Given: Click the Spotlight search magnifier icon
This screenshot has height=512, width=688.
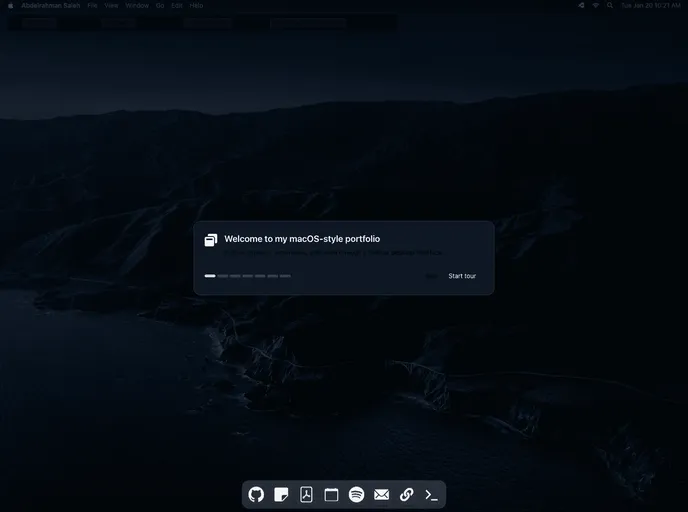Looking at the screenshot, I should 610,6.
